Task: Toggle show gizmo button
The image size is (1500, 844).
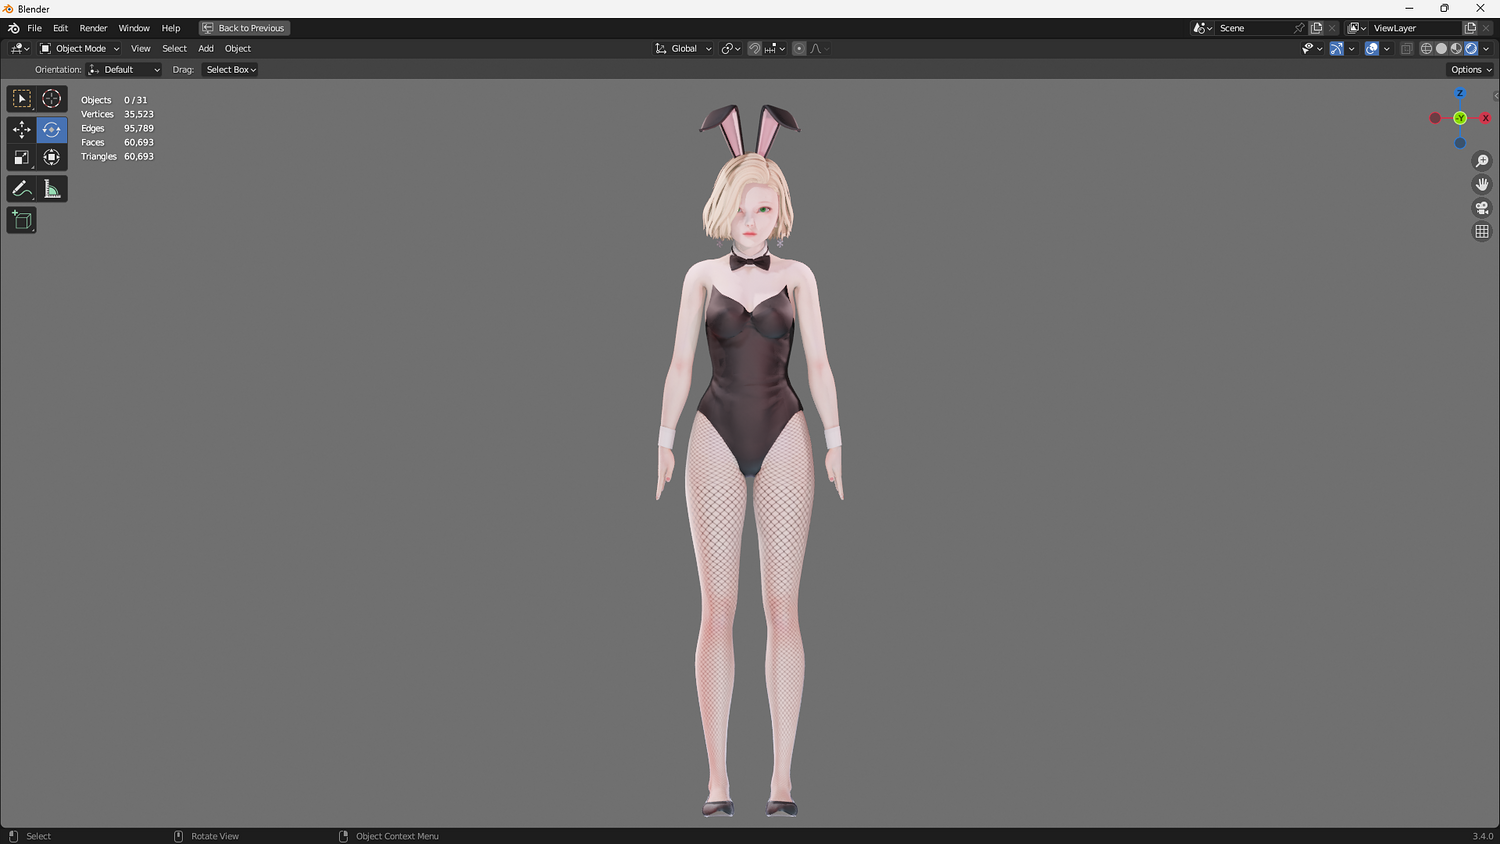Action: tap(1336, 48)
